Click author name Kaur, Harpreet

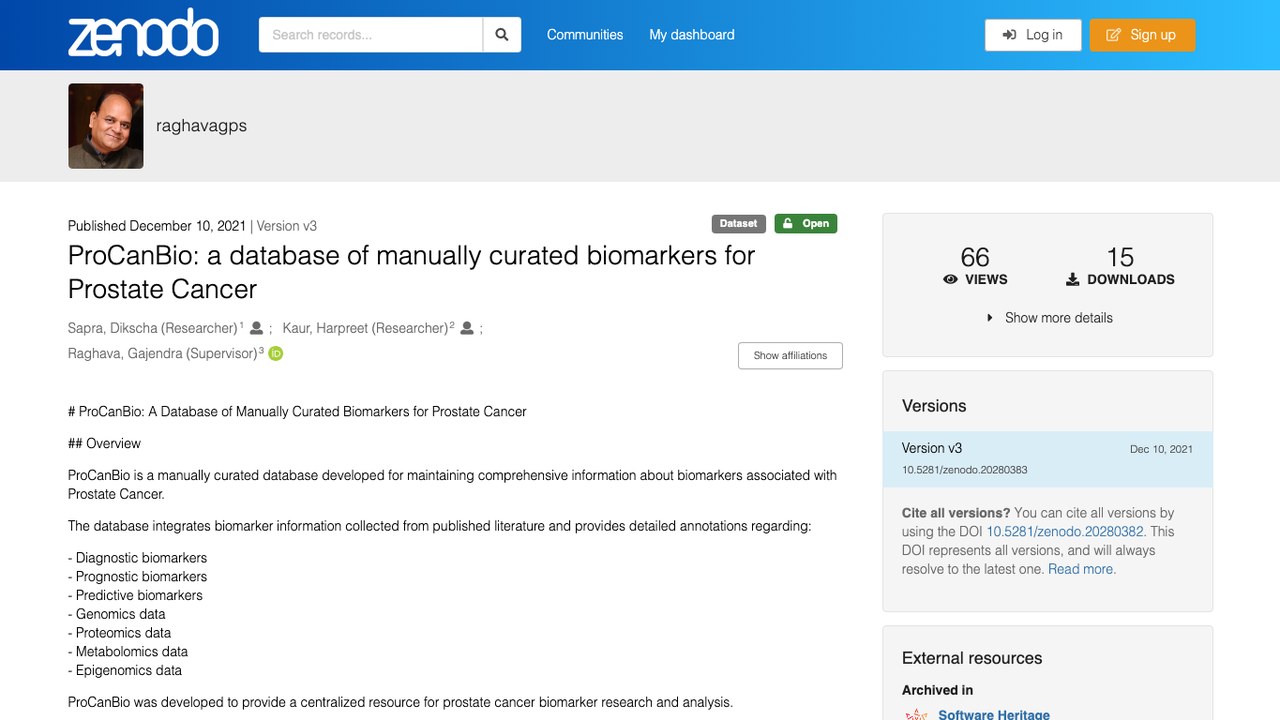[x=365, y=328]
